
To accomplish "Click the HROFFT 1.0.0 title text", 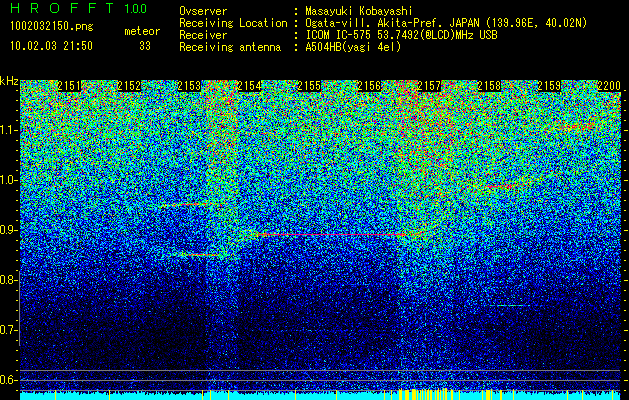I will click(78, 8).
